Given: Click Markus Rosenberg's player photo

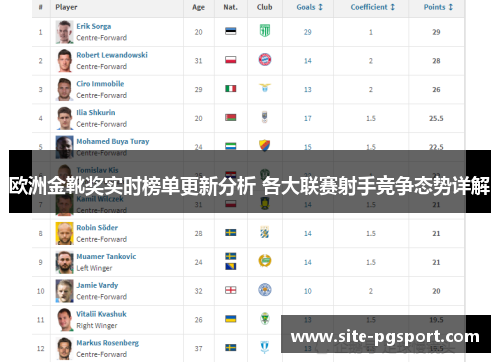Looking at the screenshot, I should pyautogui.click(x=64, y=349).
